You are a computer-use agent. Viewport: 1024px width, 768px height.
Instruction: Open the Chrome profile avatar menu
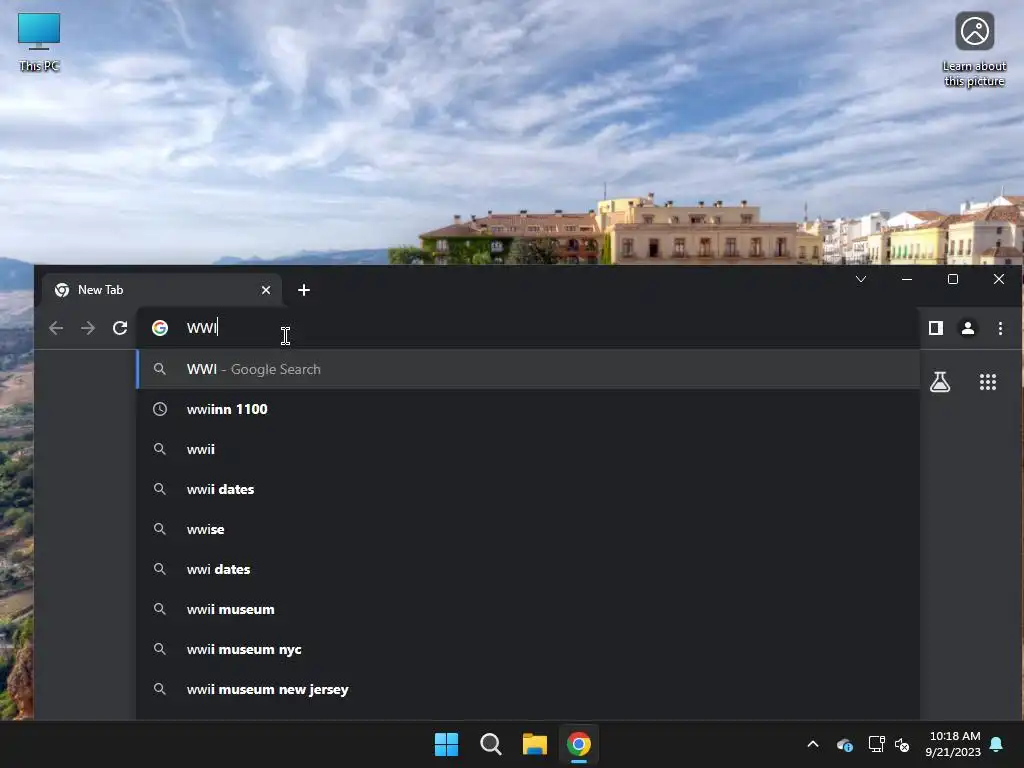968,328
